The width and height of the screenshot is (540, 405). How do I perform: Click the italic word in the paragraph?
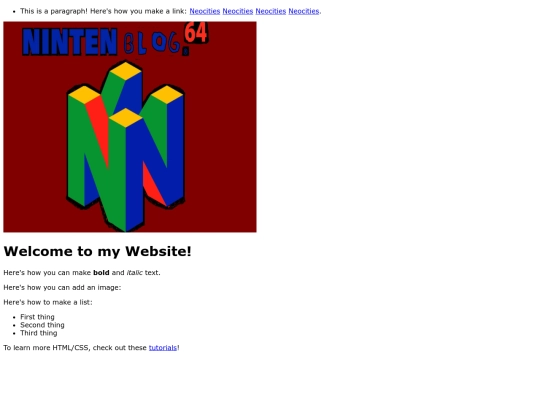(x=134, y=272)
